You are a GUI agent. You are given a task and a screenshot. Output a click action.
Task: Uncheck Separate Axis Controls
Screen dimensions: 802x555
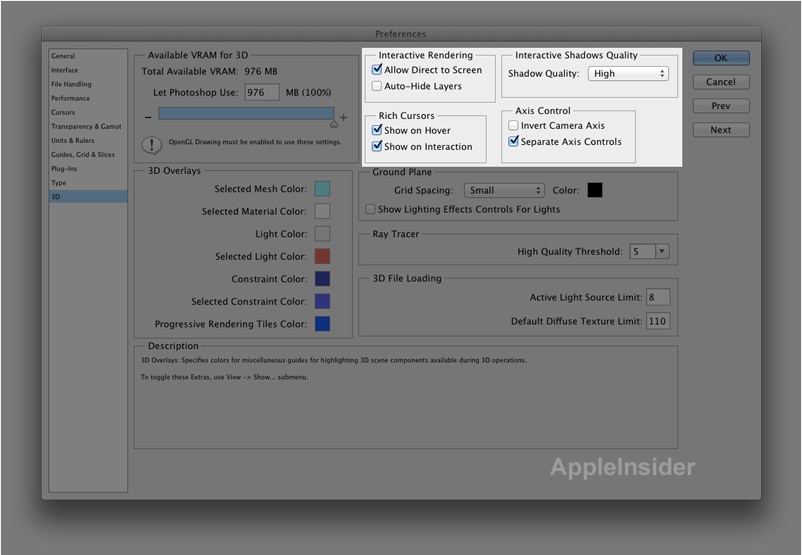513,141
